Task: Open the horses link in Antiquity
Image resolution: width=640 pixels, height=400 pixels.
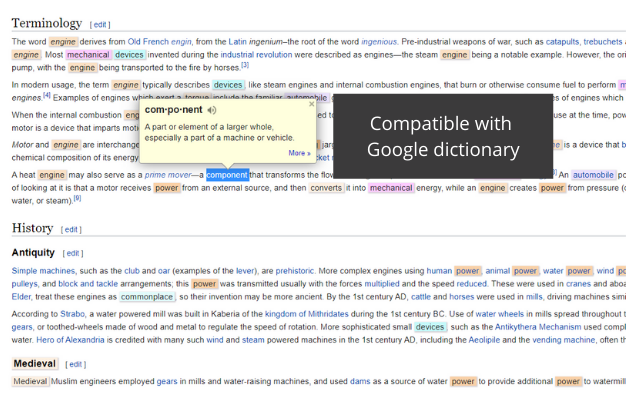Action: click(x=462, y=297)
